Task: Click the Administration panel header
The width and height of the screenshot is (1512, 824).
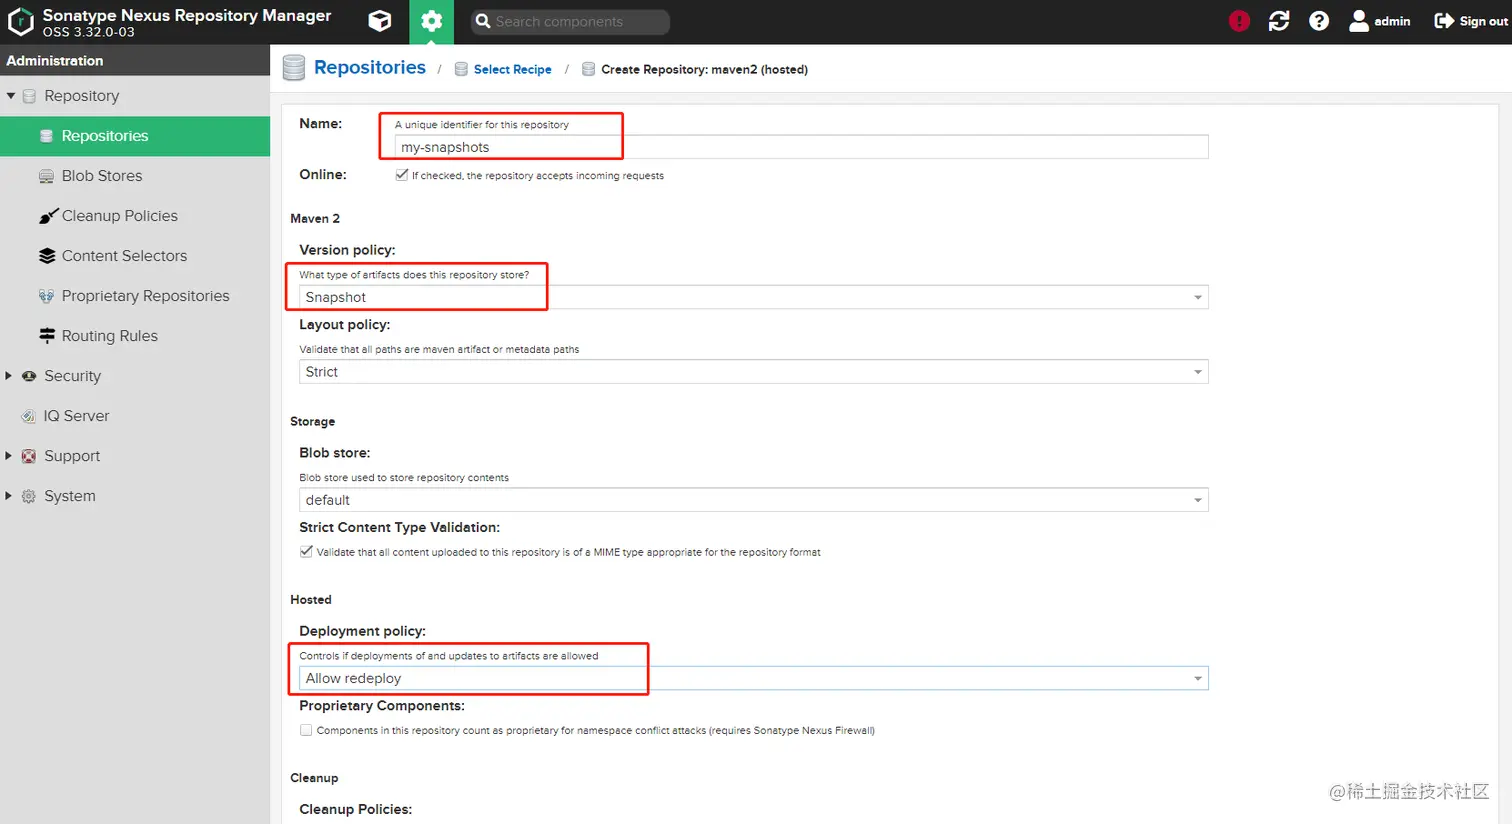Action: 135,60
